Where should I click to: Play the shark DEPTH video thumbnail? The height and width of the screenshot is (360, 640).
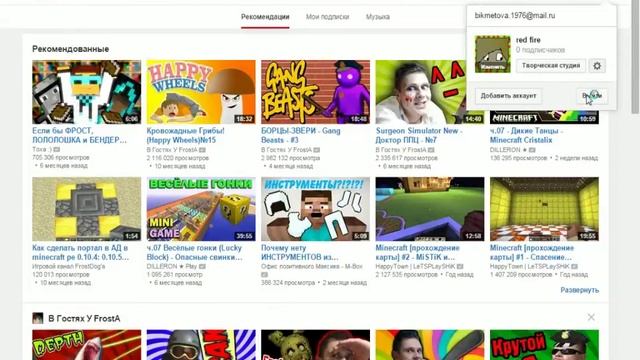pos(87,345)
